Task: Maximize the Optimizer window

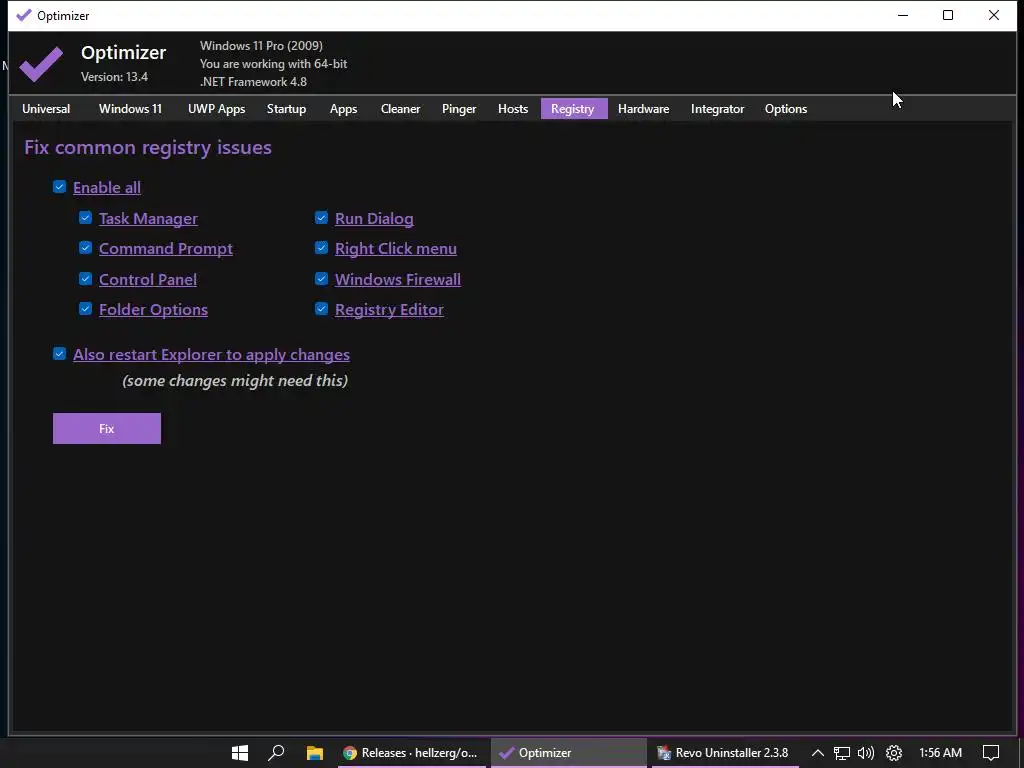Action: 948,15
